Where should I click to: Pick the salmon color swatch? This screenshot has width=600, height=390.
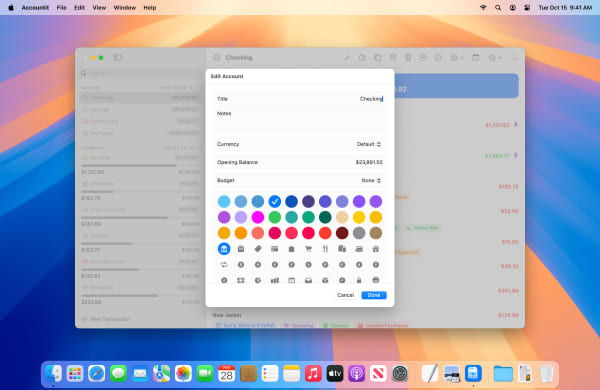coord(258,233)
